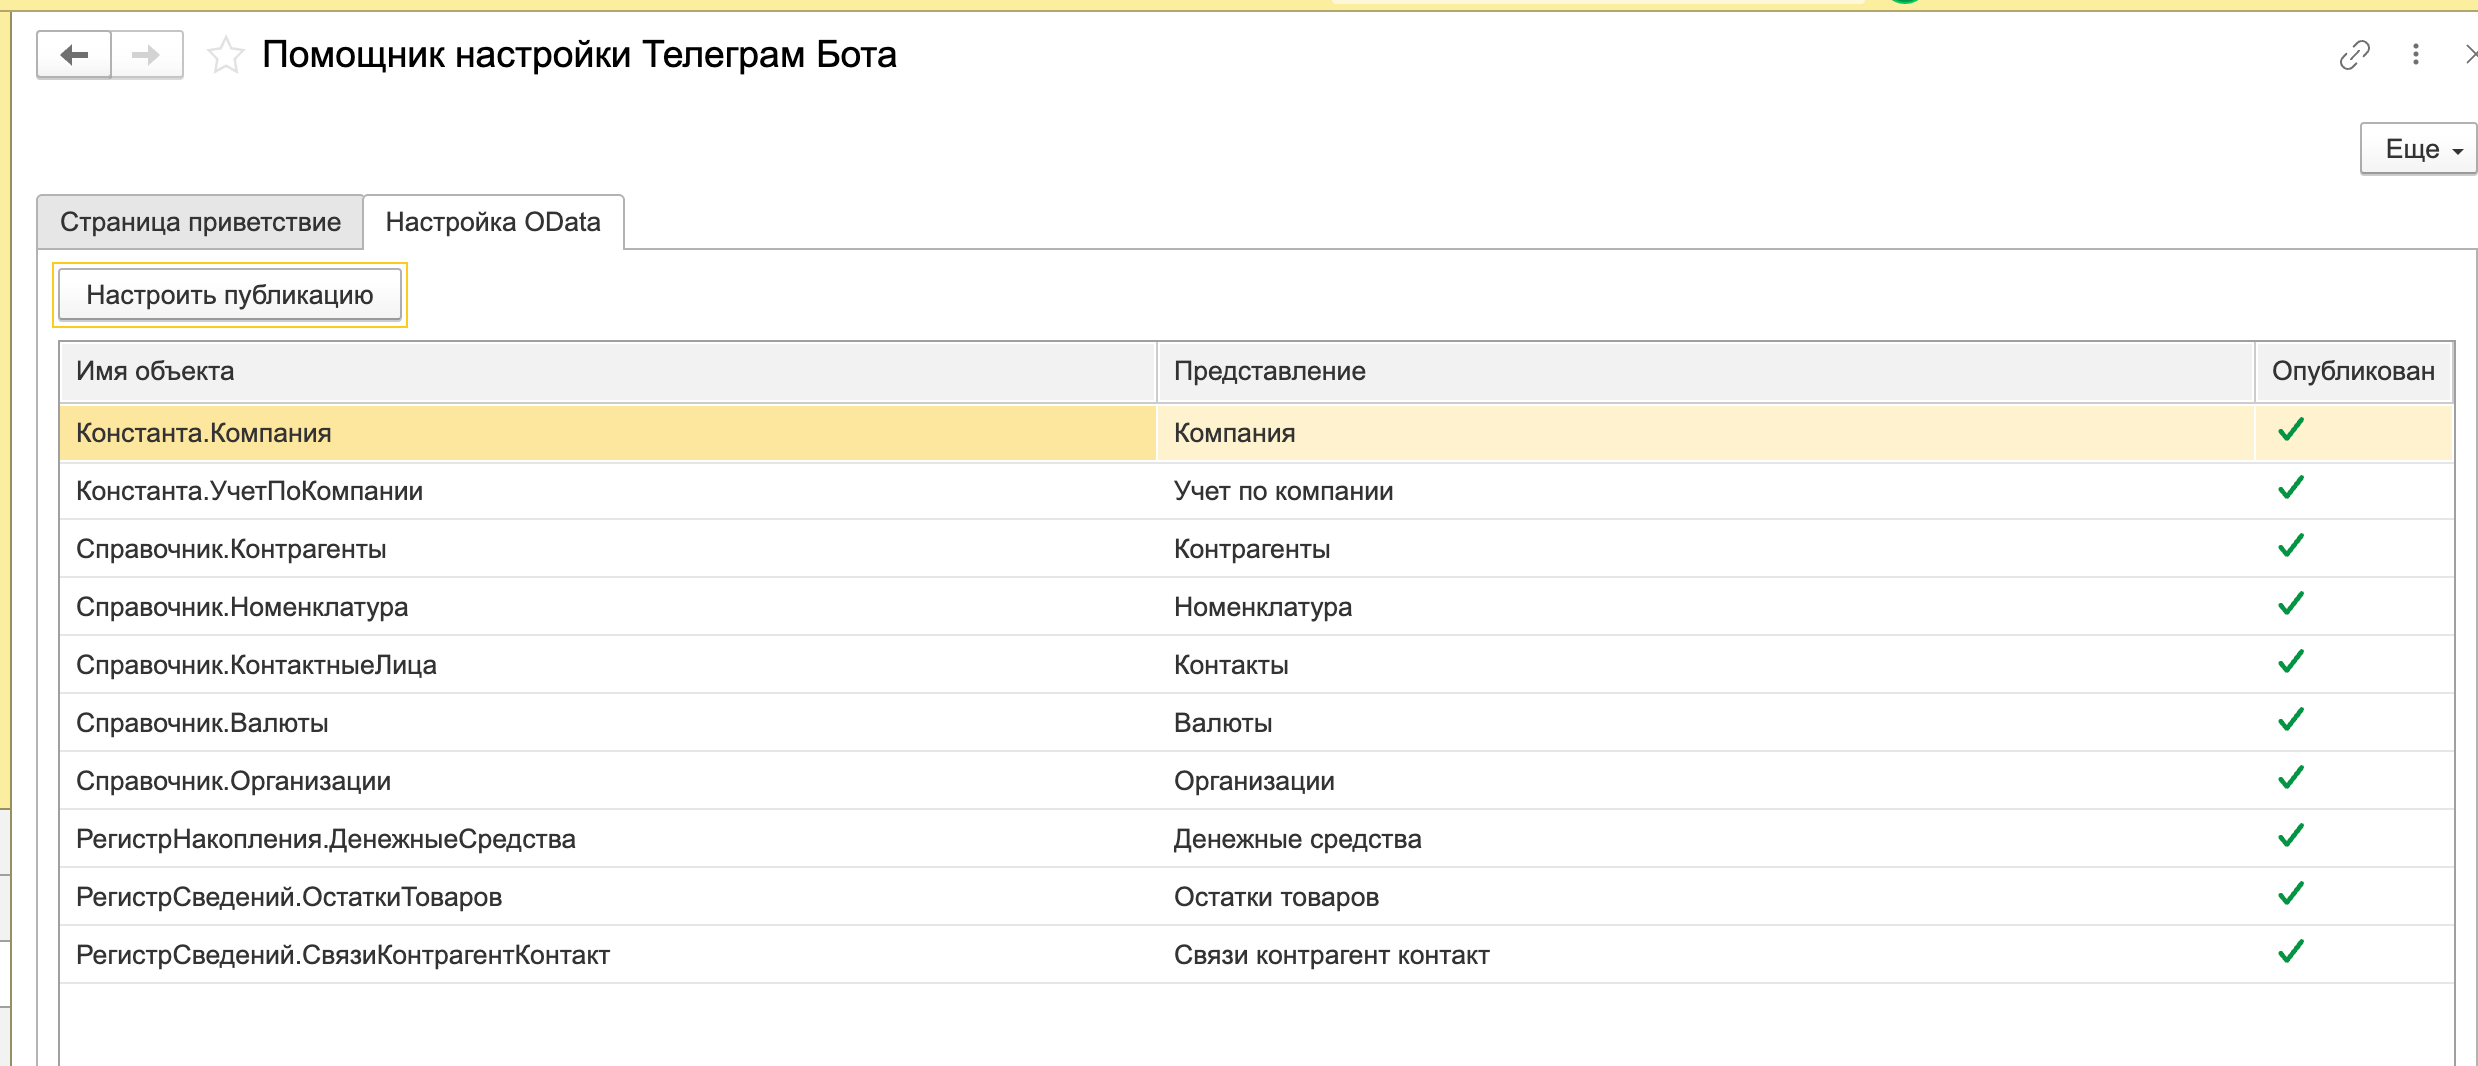This screenshot has height=1066, width=2478.
Task: Toggle published checkmark for Справочник.Валюты
Action: tap(2290, 721)
